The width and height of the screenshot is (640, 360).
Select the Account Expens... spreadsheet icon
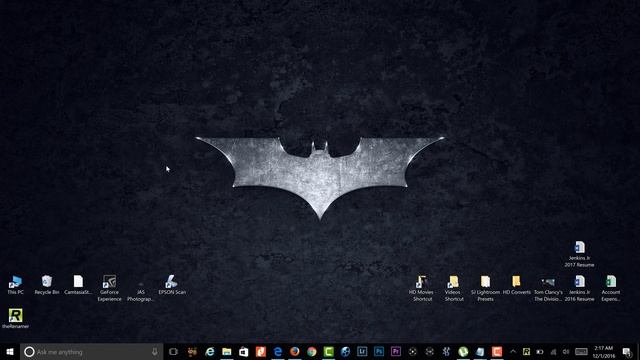click(611, 288)
